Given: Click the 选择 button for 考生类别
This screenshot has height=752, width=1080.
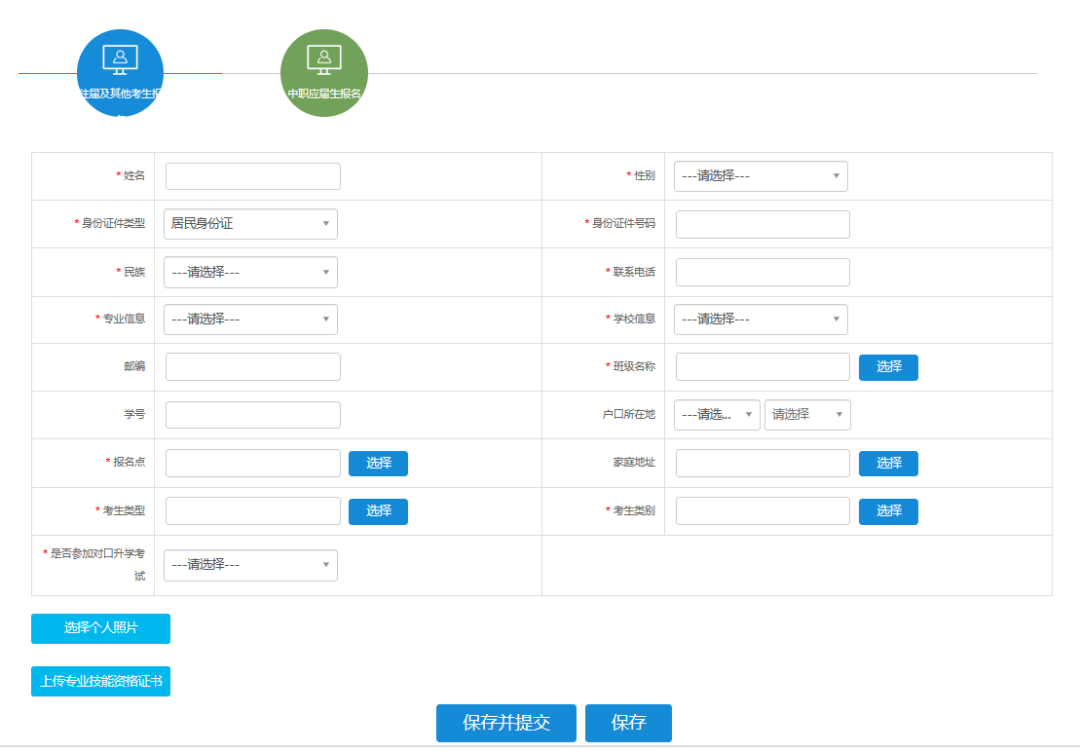Looking at the screenshot, I should click(888, 511).
